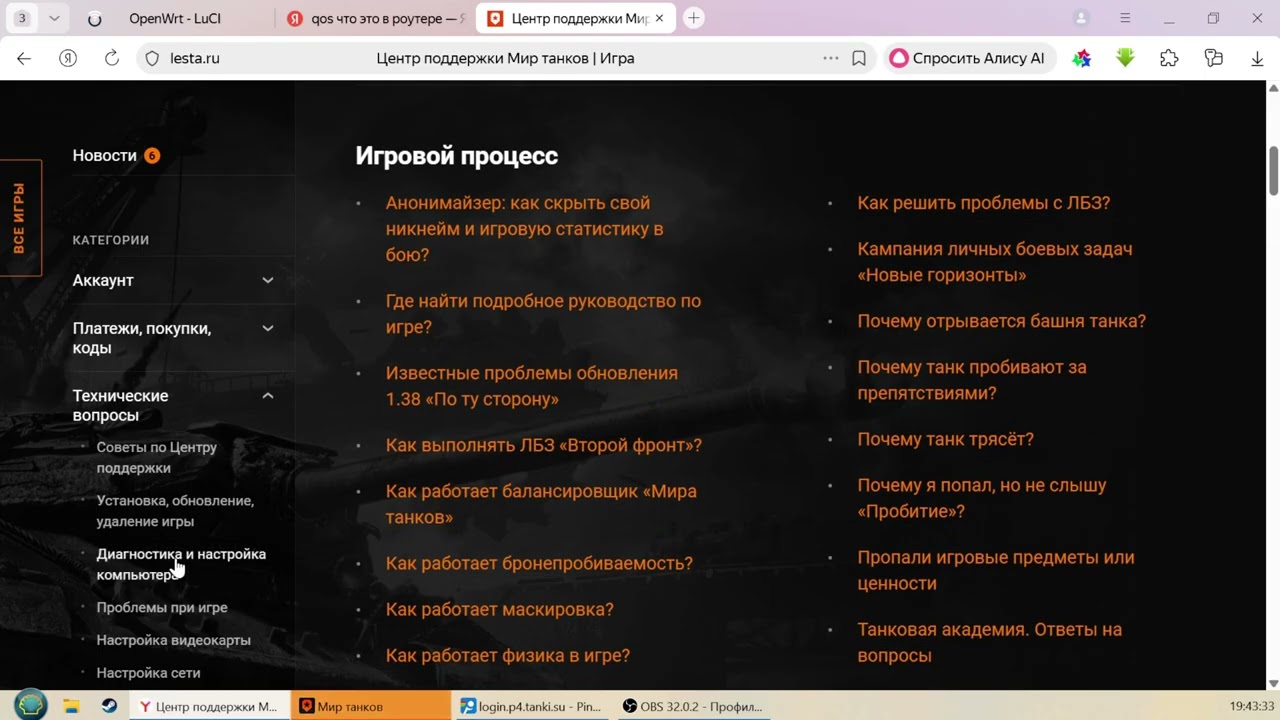Expand the Платежи, покупки, коды chevron
Screen dimensions: 1280x720
click(268, 328)
